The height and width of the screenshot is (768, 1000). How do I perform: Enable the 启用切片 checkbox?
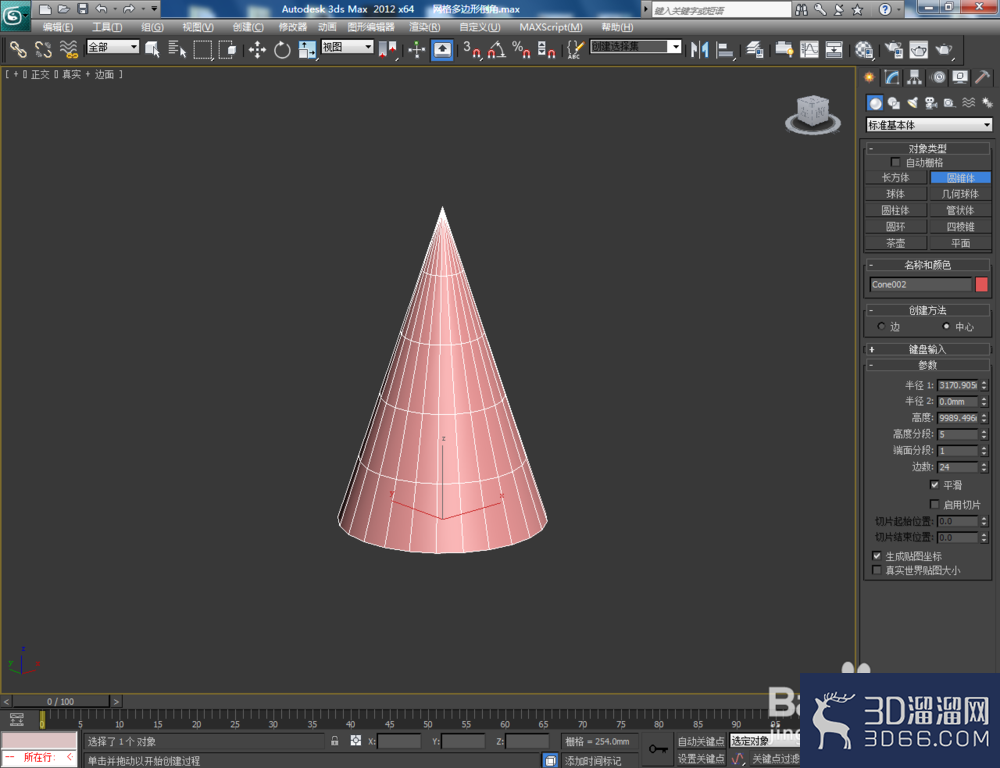[x=934, y=505]
